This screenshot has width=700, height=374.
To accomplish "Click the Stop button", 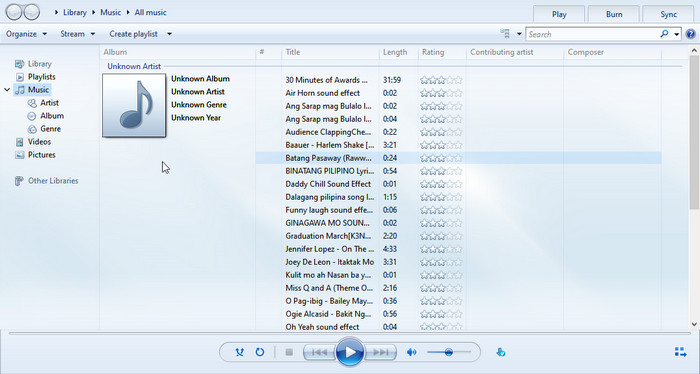I will [289, 352].
